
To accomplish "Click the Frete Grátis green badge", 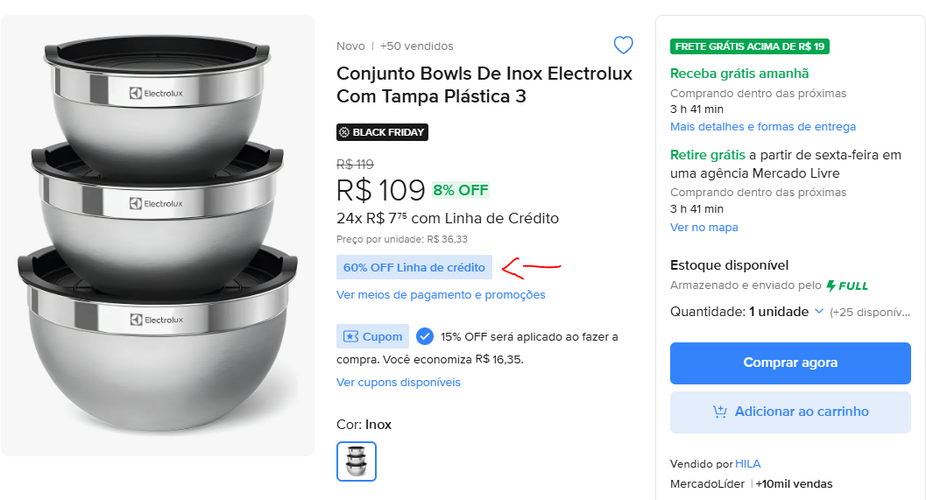I will pyautogui.click(x=749, y=46).
